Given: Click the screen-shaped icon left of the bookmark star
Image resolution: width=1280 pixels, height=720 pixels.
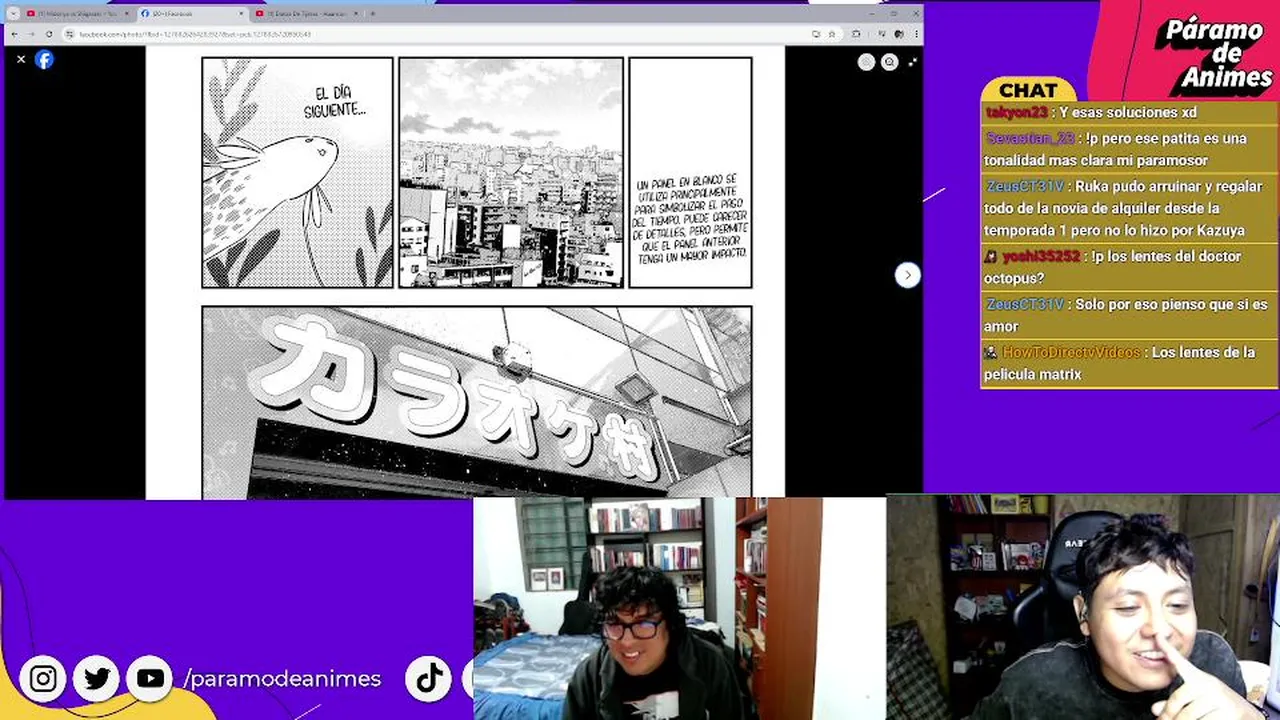Looking at the screenshot, I should click(x=816, y=34).
